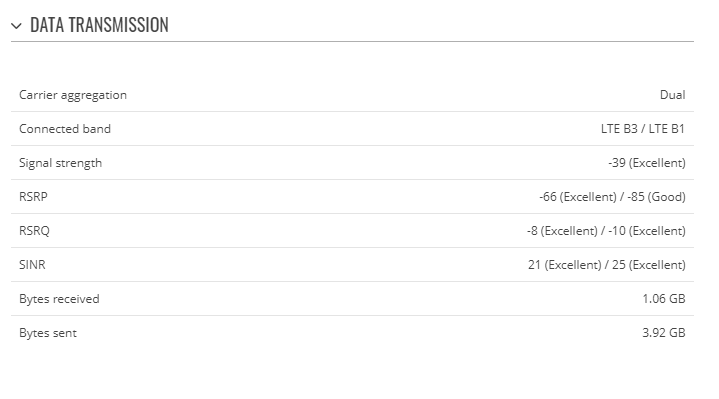Screen dimensions: 719x399
Task: Select the RSRQ row label
Action: [x=34, y=231]
